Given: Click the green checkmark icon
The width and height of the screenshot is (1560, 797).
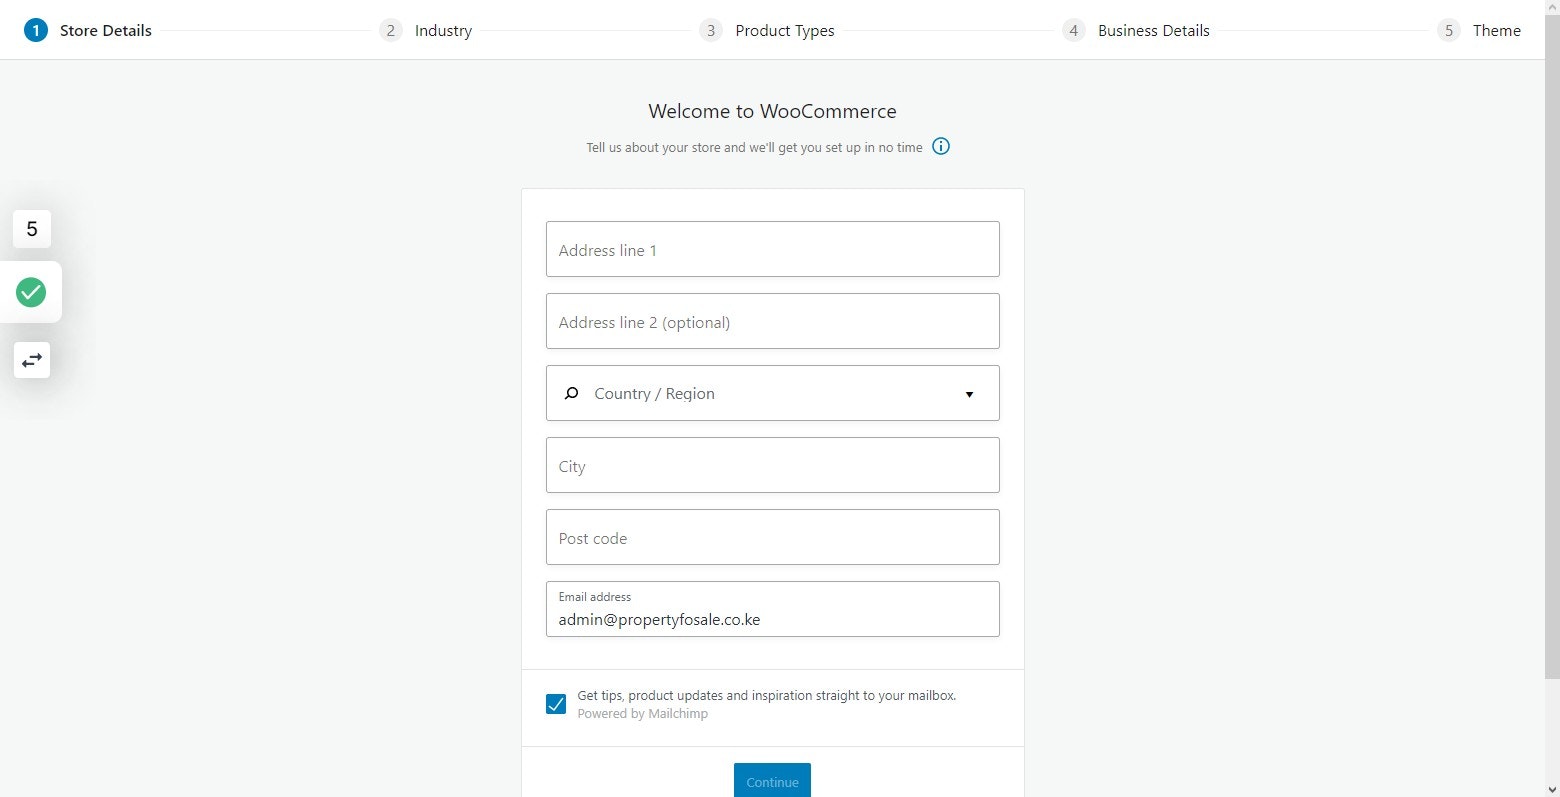Looking at the screenshot, I should coord(31,292).
